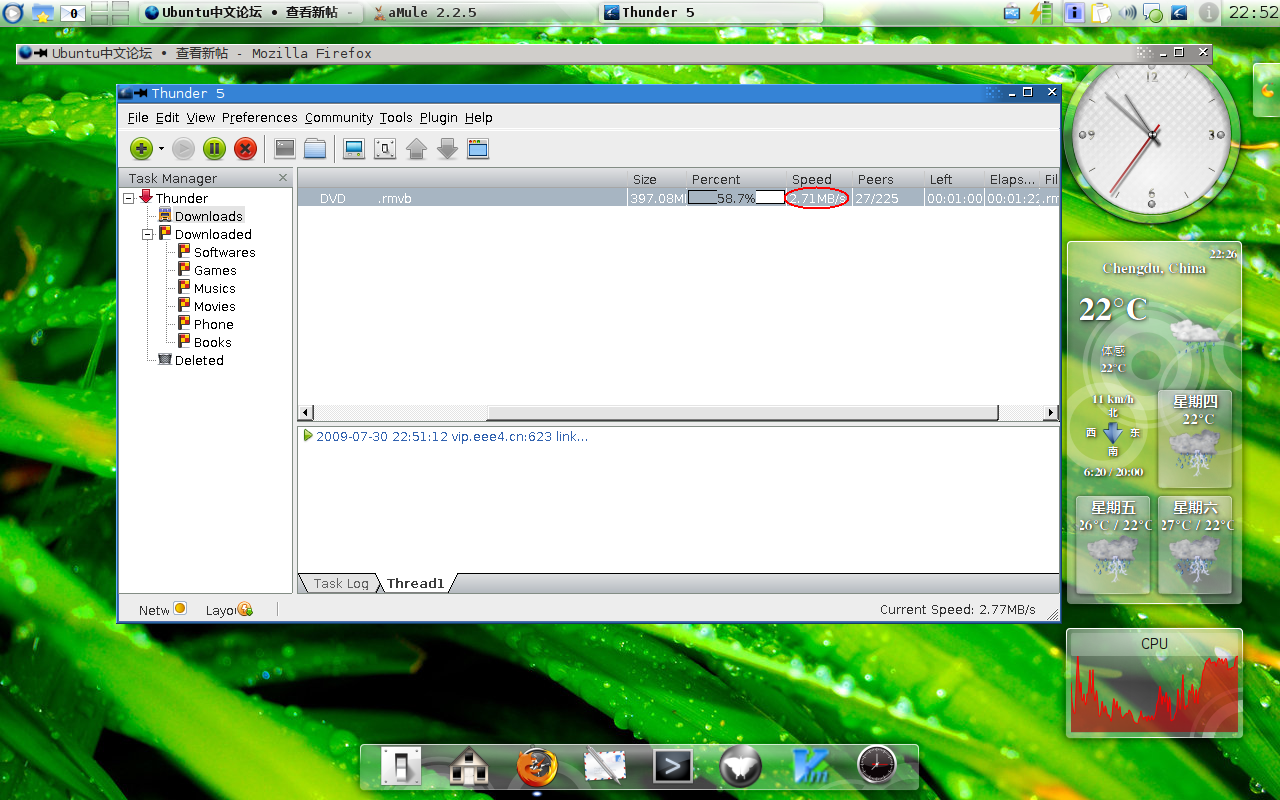Image resolution: width=1280 pixels, height=800 pixels.
Task: Collapse the Downloaded tree node
Action: [x=147, y=234]
